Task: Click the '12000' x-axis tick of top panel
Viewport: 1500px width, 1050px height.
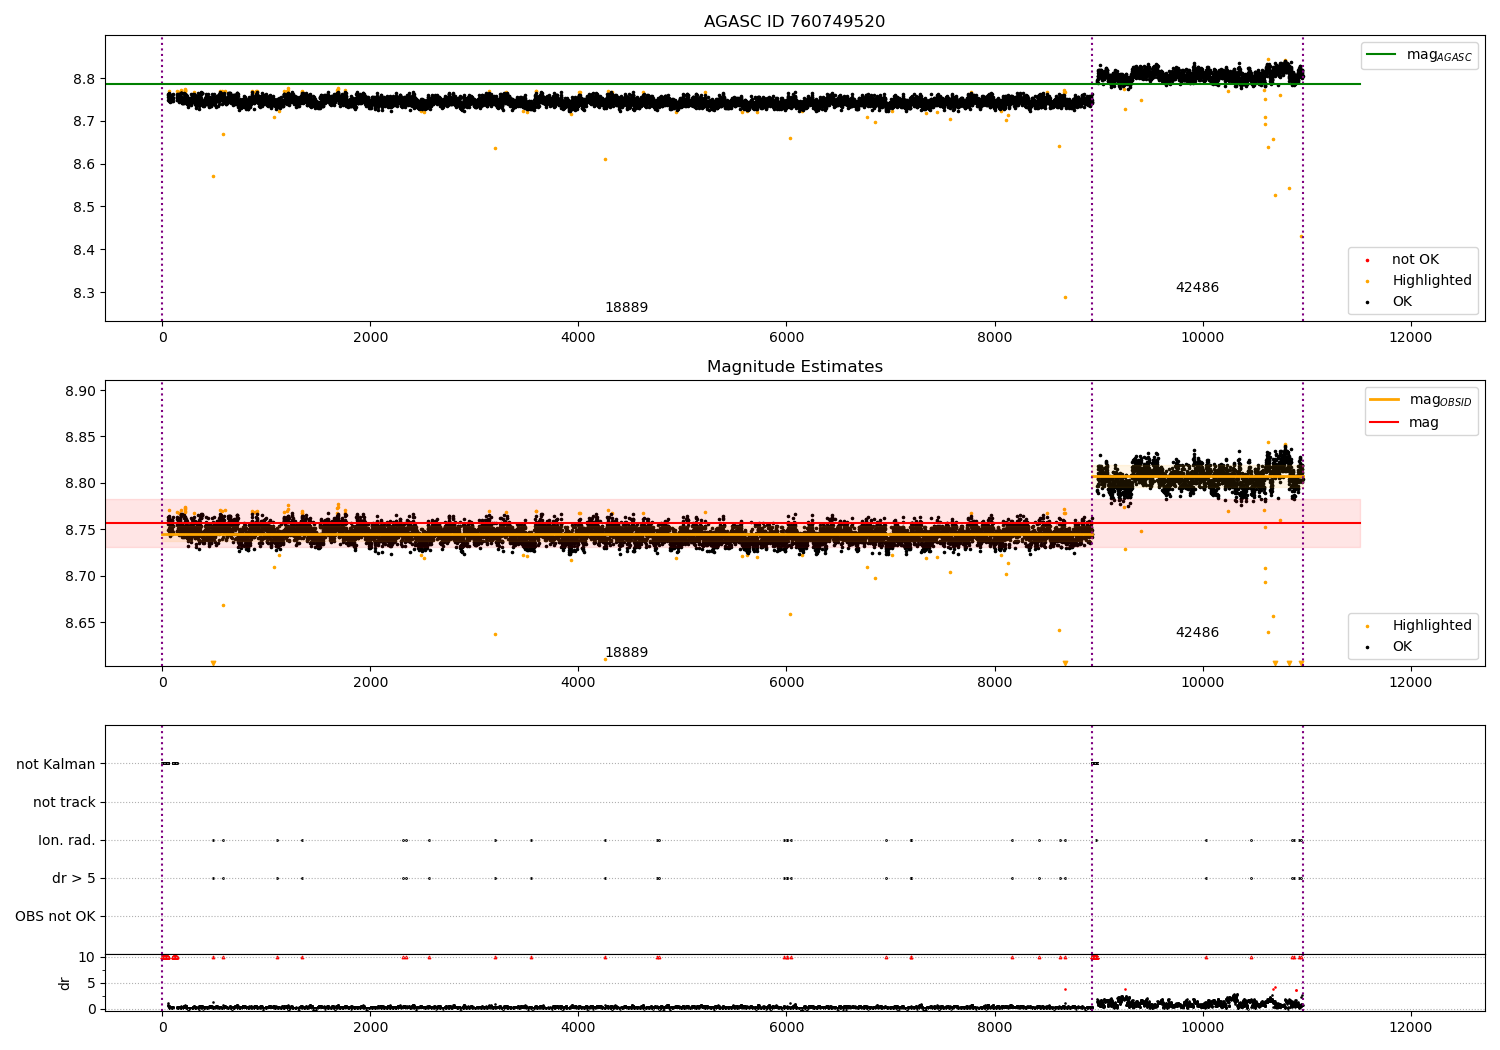Action: (1410, 338)
